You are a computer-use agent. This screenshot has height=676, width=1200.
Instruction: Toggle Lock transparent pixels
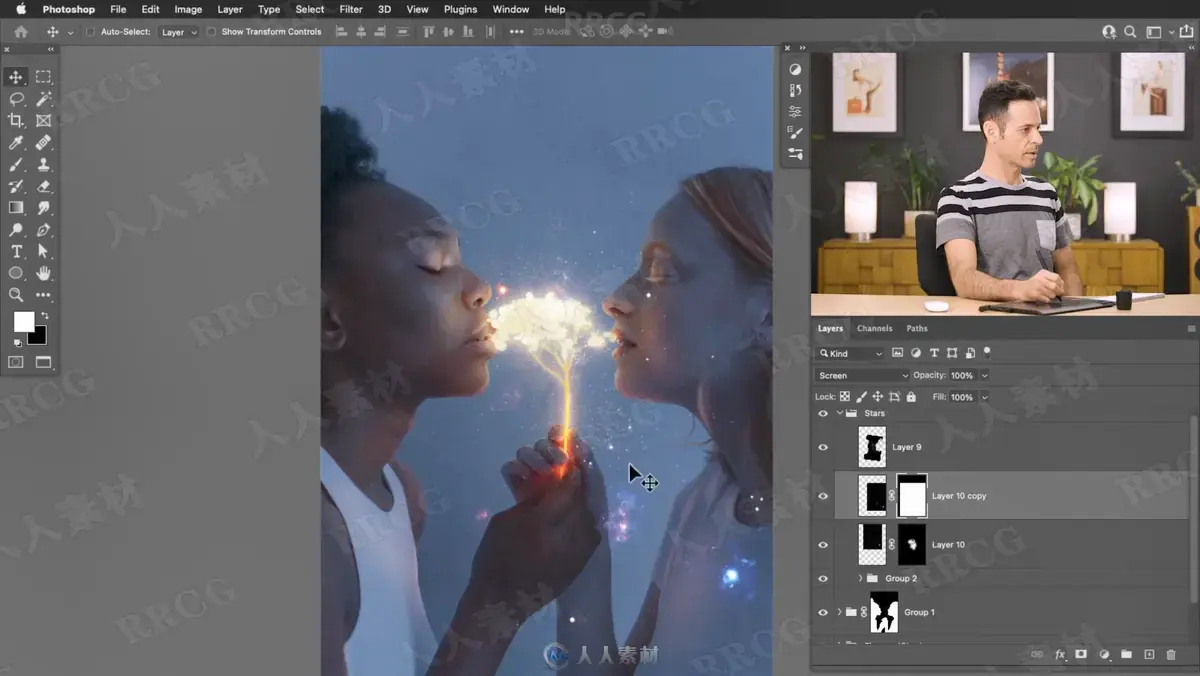pyautogui.click(x=845, y=397)
